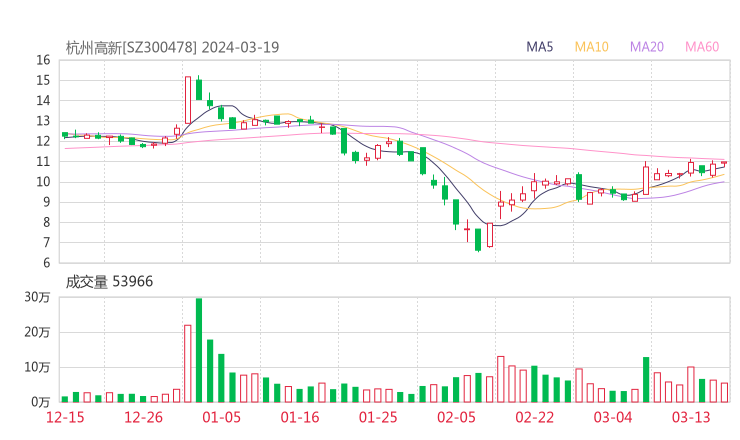Click the price axis value 8
The image size is (740, 440).
tap(46, 222)
